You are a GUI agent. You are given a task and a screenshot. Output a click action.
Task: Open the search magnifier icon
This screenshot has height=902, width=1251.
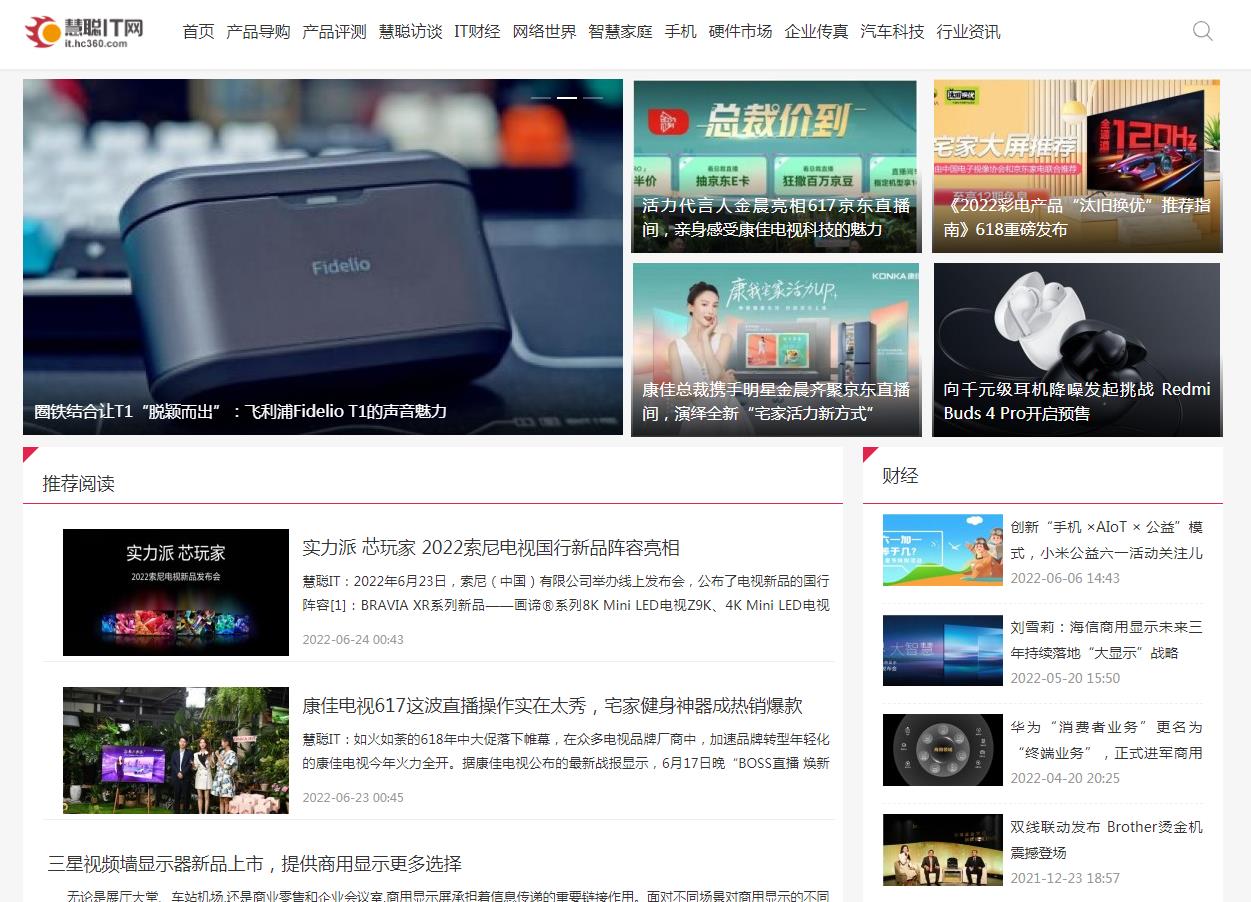[x=1203, y=31]
